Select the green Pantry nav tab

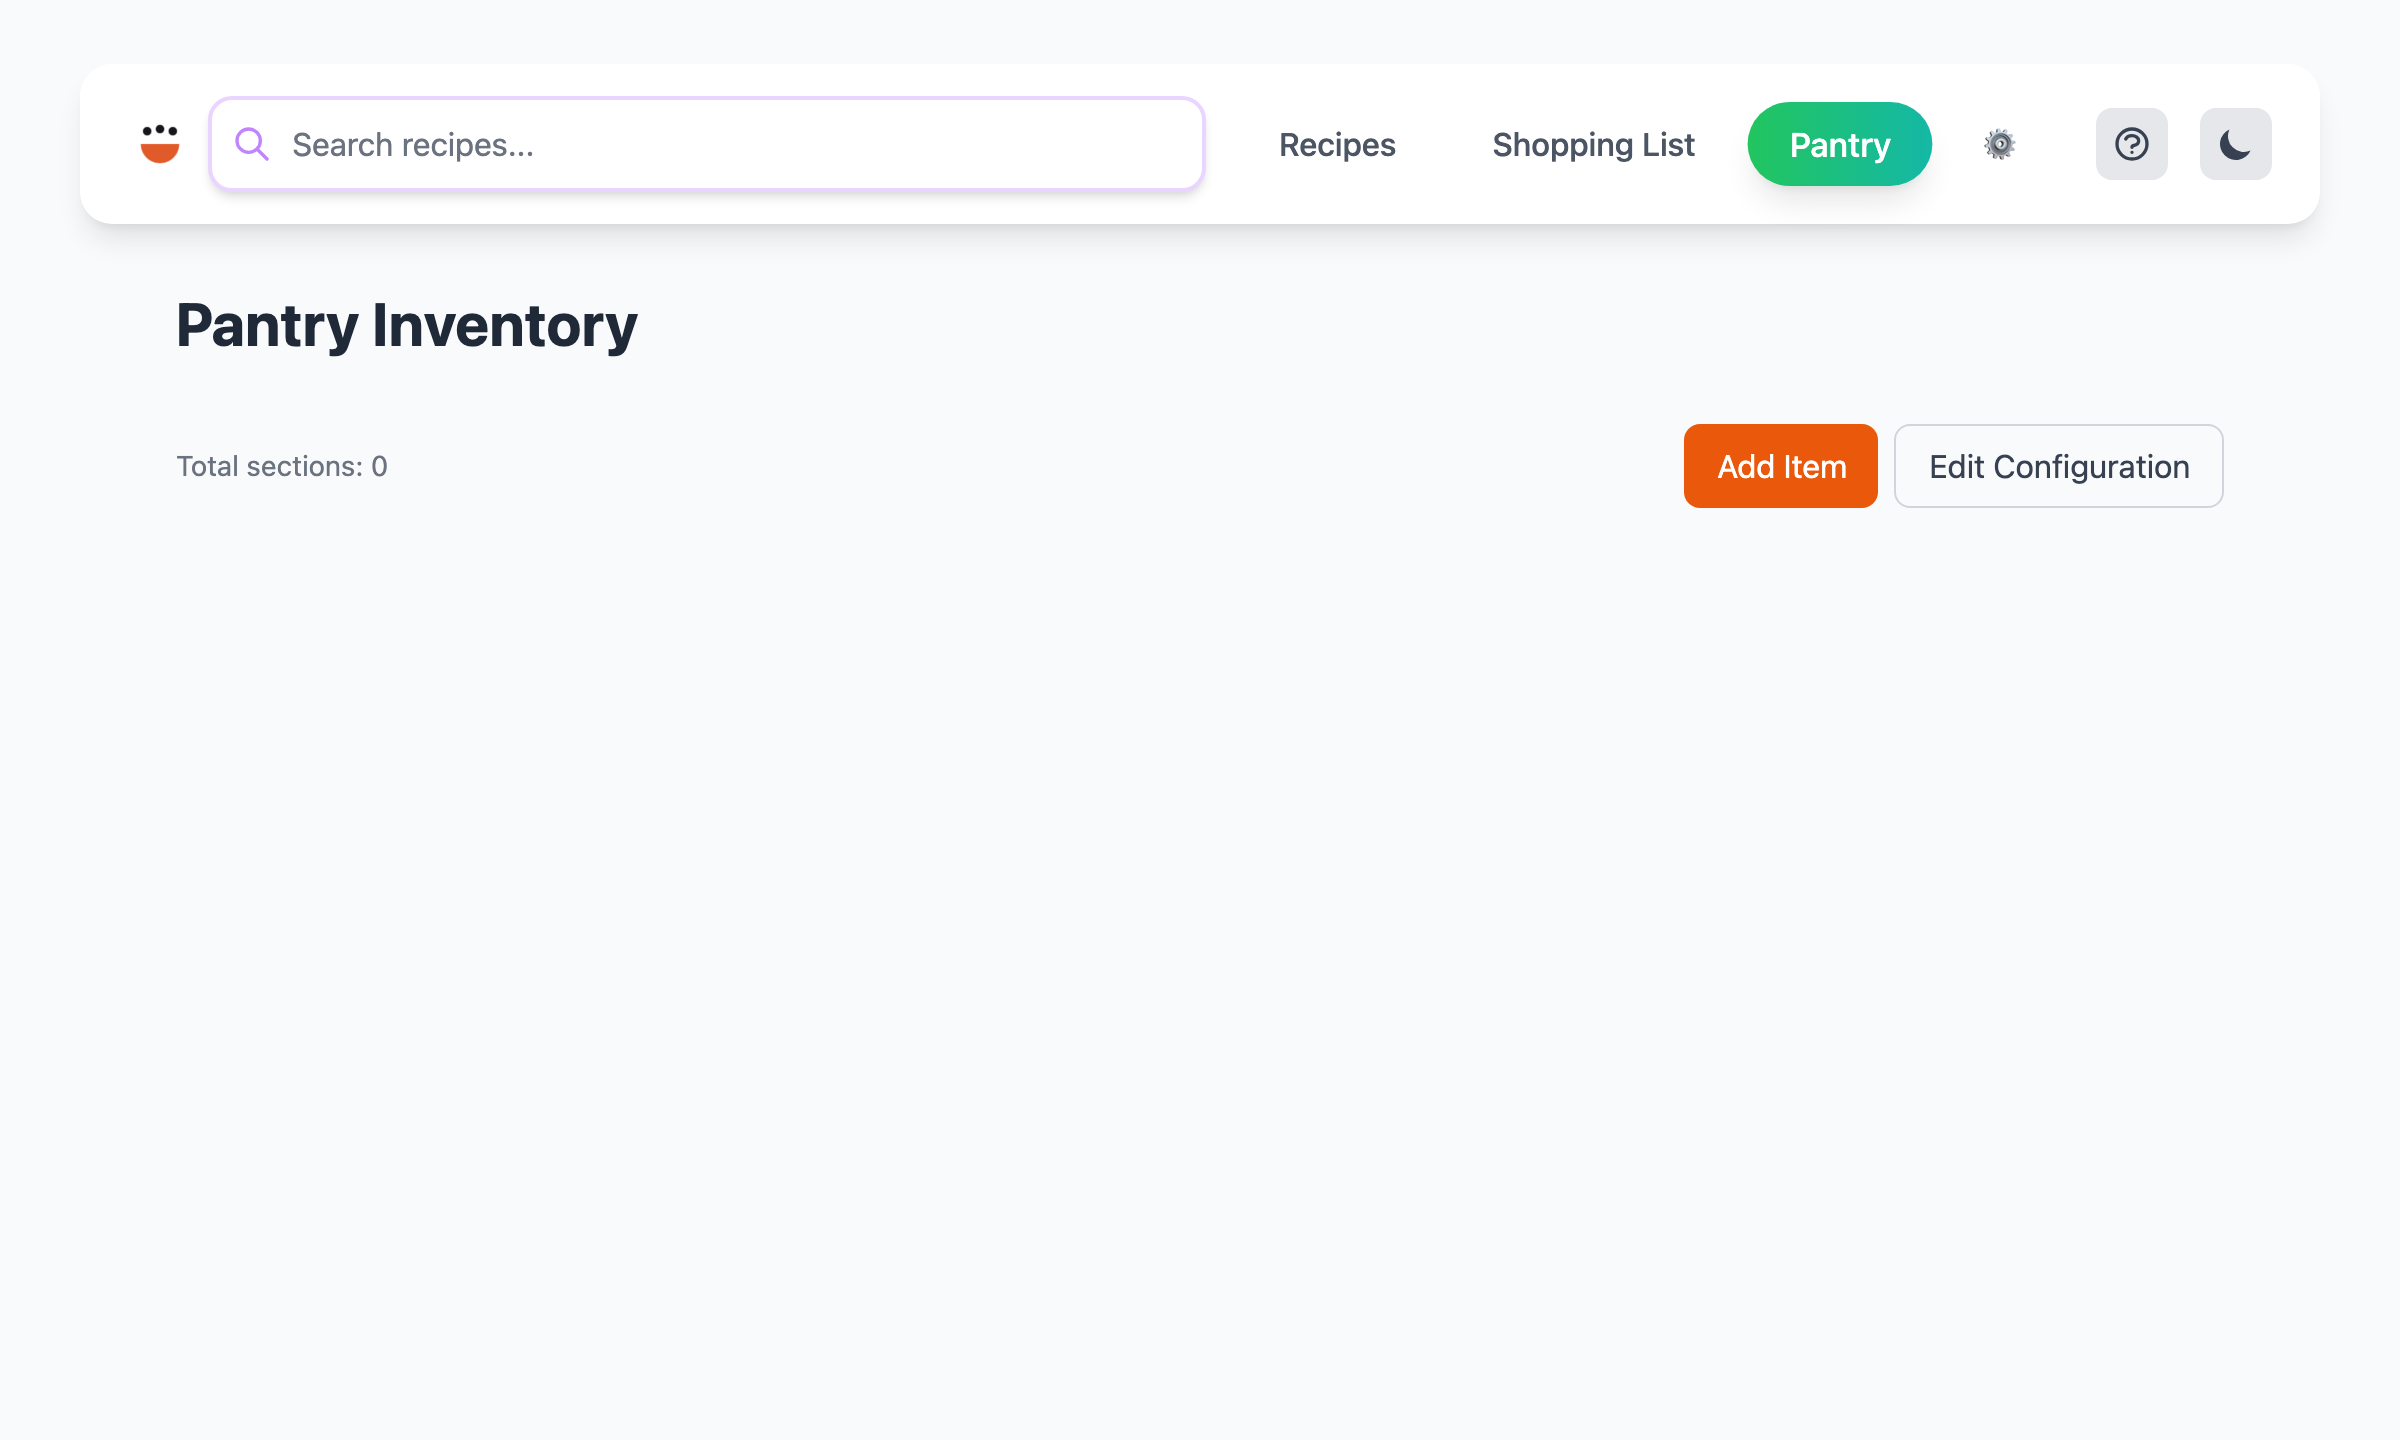click(x=1839, y=144)
